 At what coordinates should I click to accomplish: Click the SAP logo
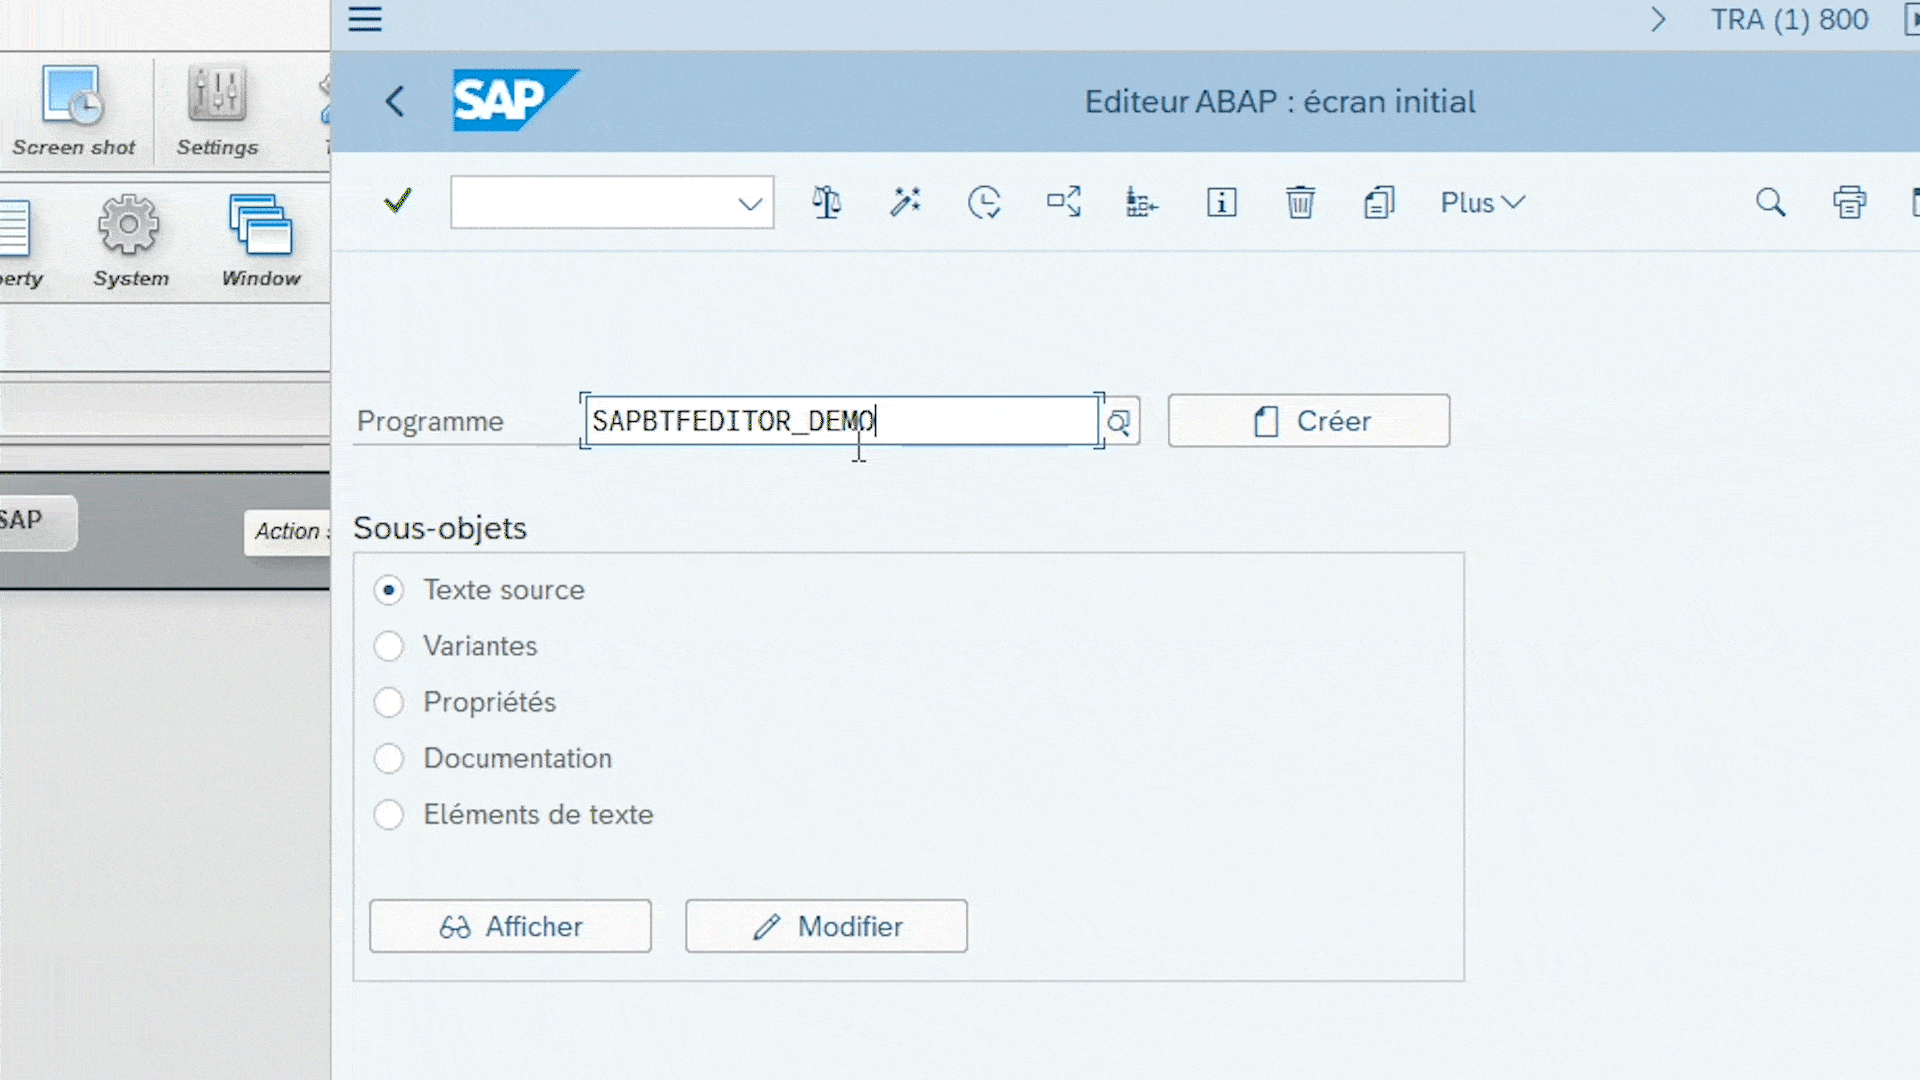[515, 100]
